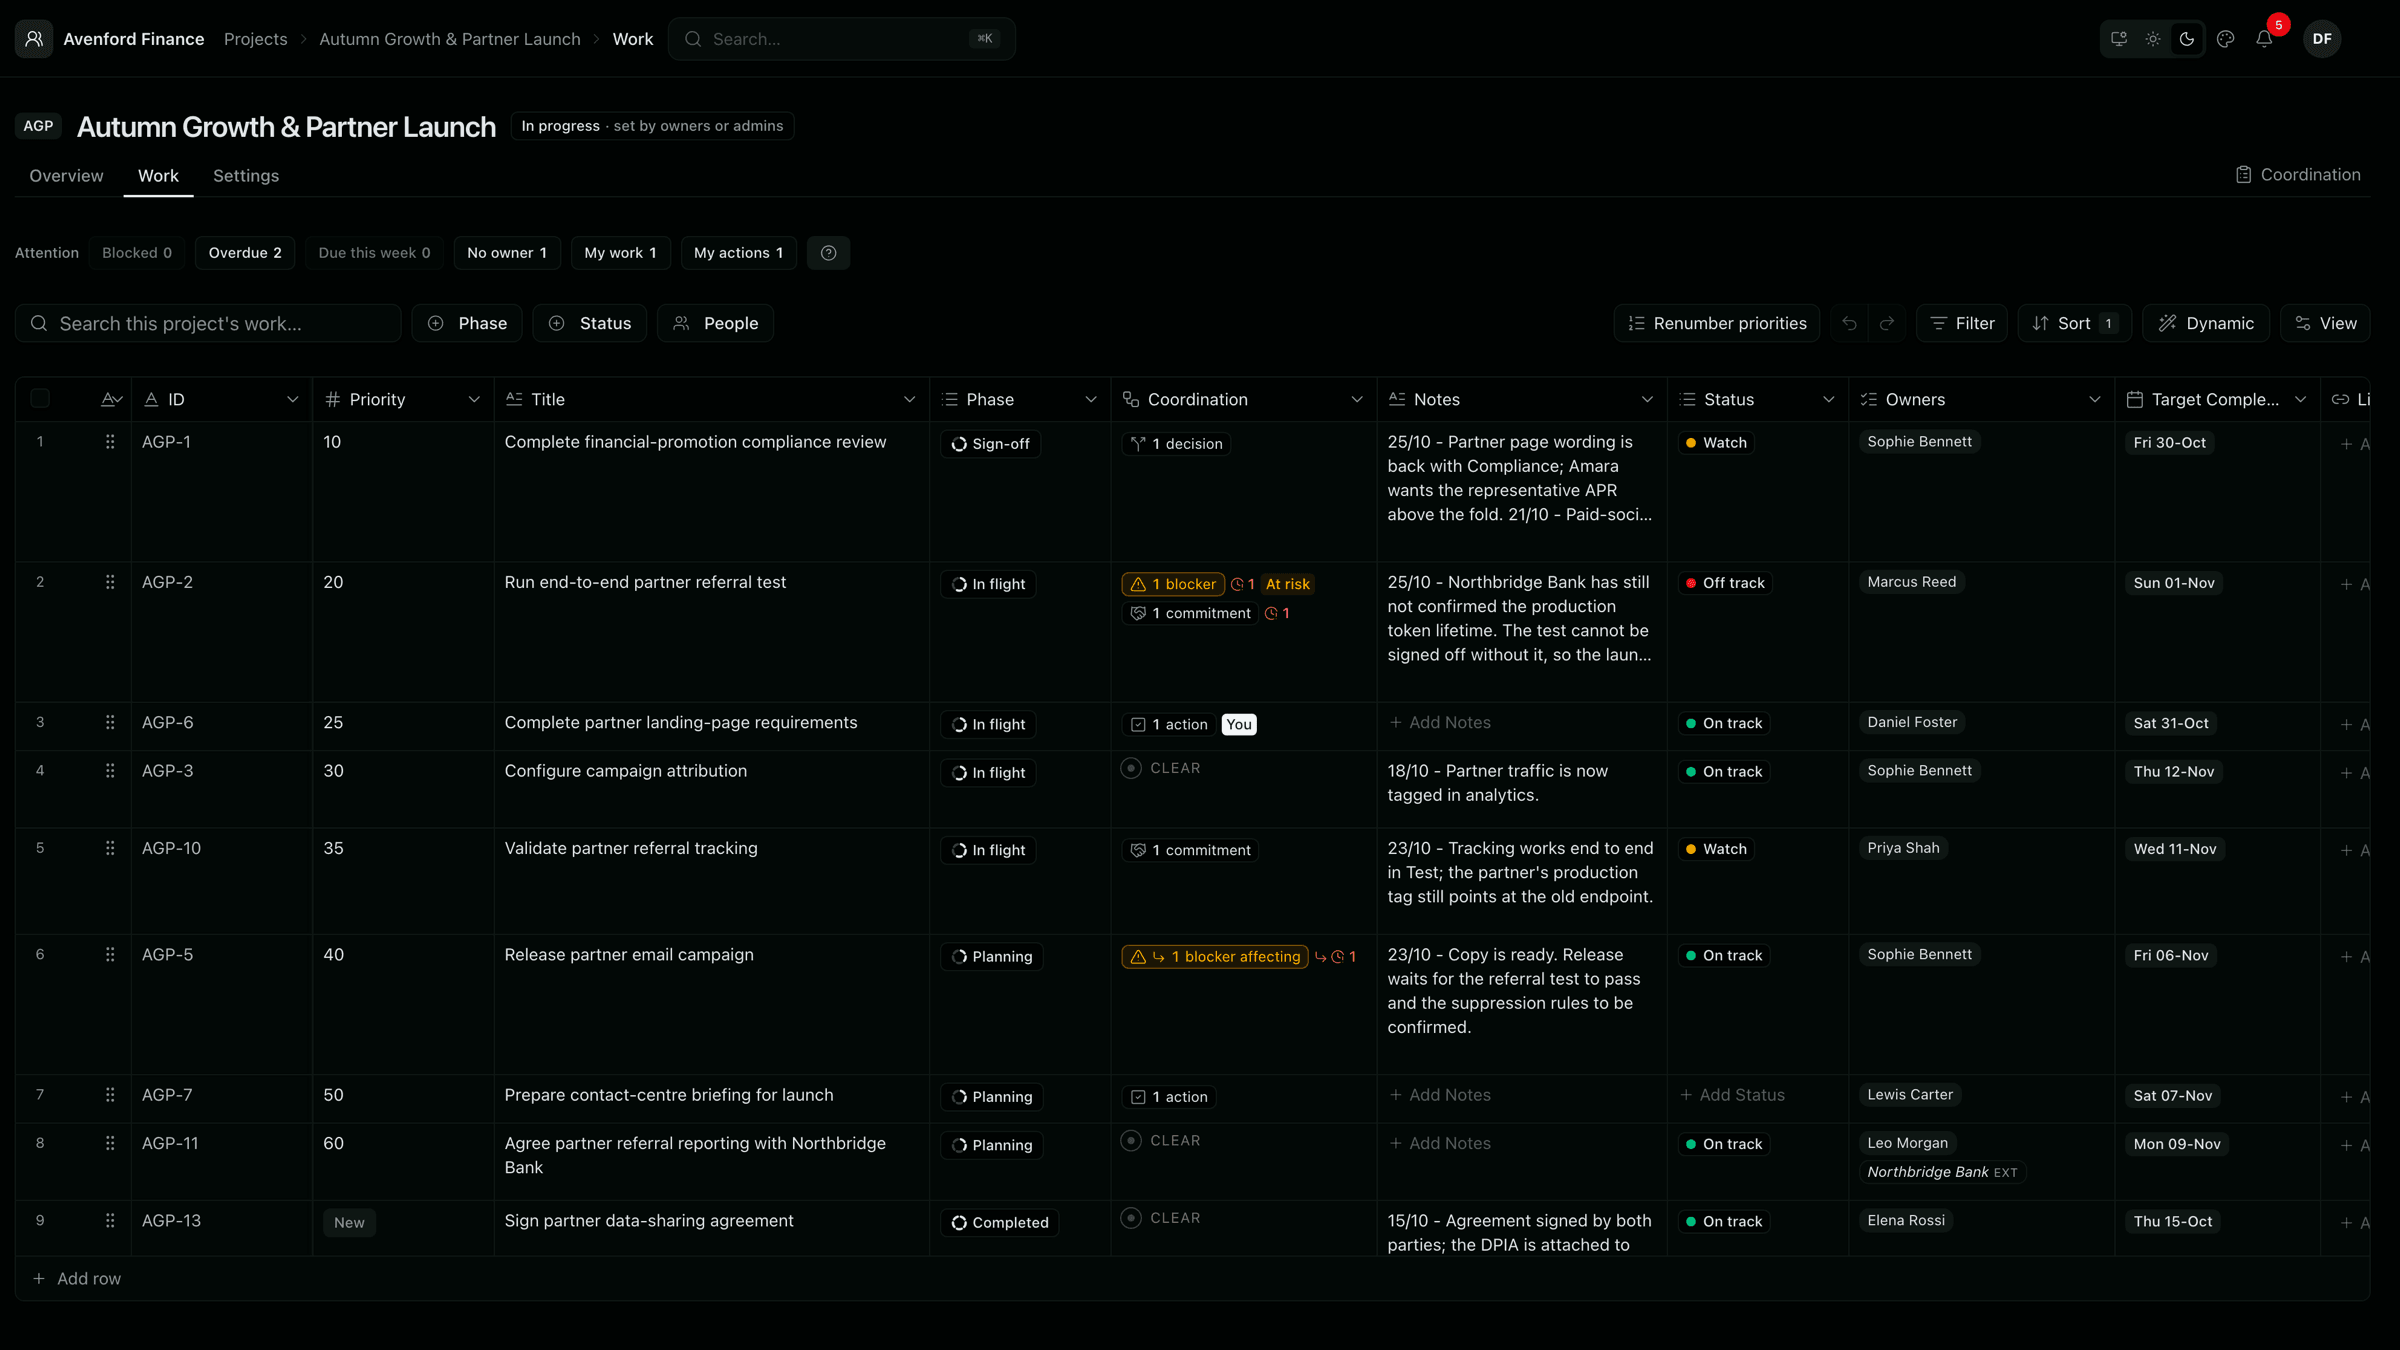
Task: Expand the Status column header dropdown
Action: [1828, 399]
